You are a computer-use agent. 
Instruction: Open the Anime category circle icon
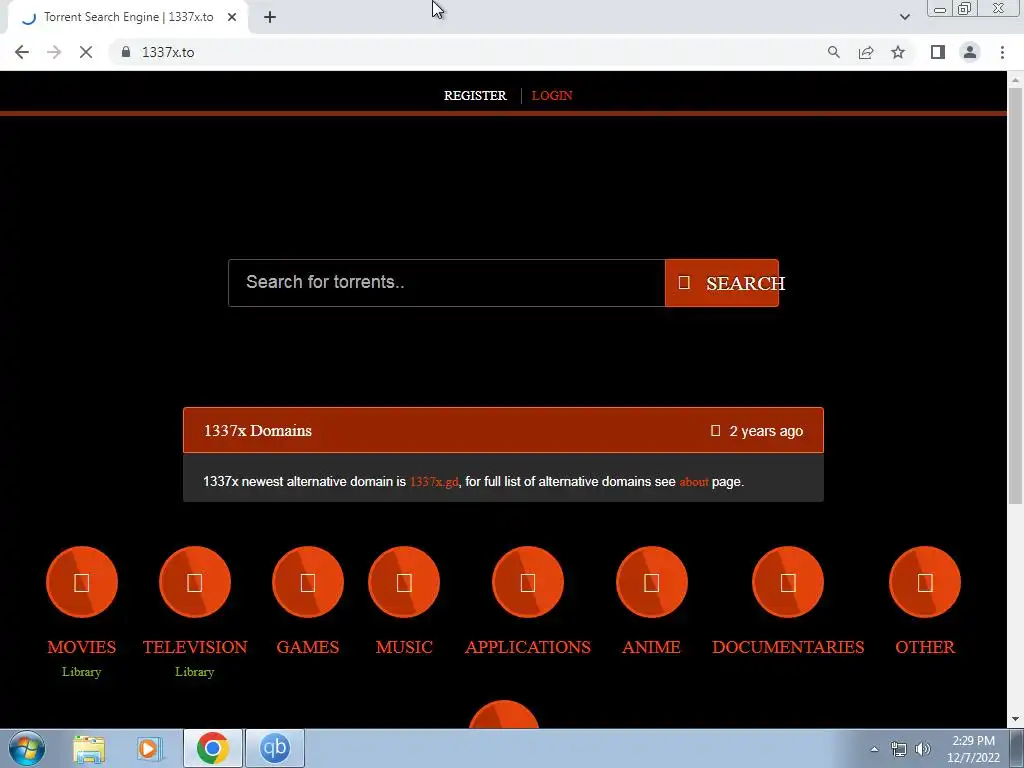click(x=651, y=582)
